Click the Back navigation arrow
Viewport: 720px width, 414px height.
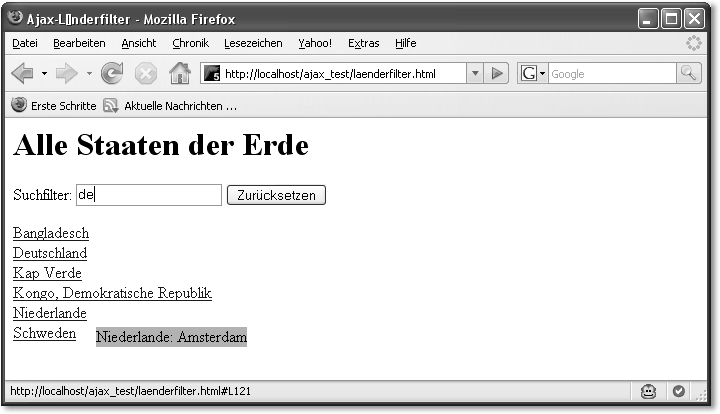22,74
